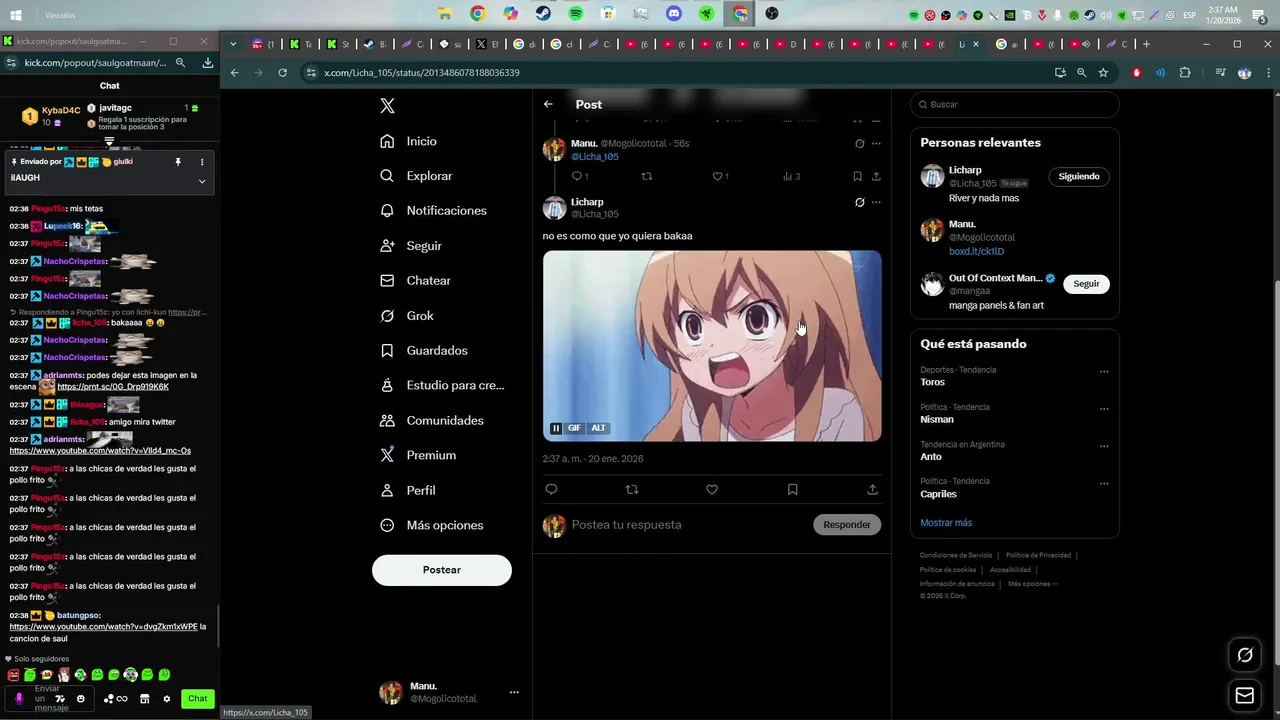
Task: Click the purple microphone icon in Kick chat
Action: click(19, 699)
